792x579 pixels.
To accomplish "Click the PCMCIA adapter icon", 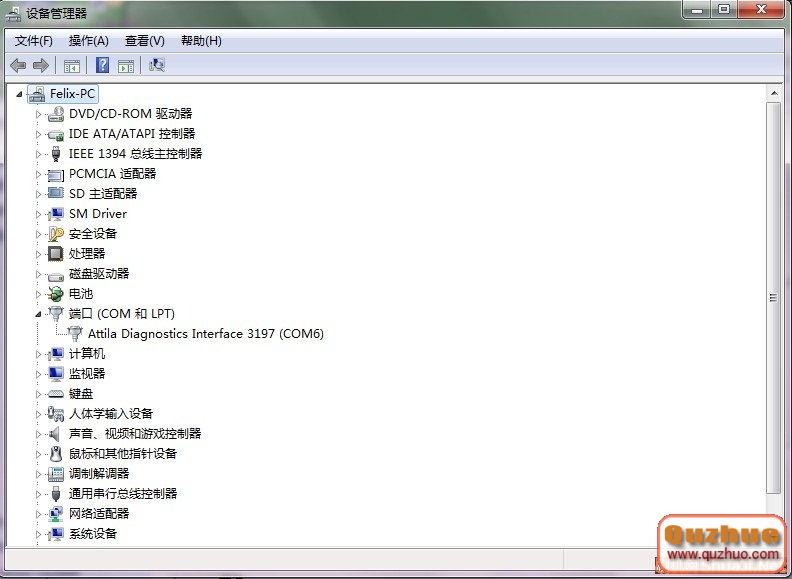I will [56, 174].
